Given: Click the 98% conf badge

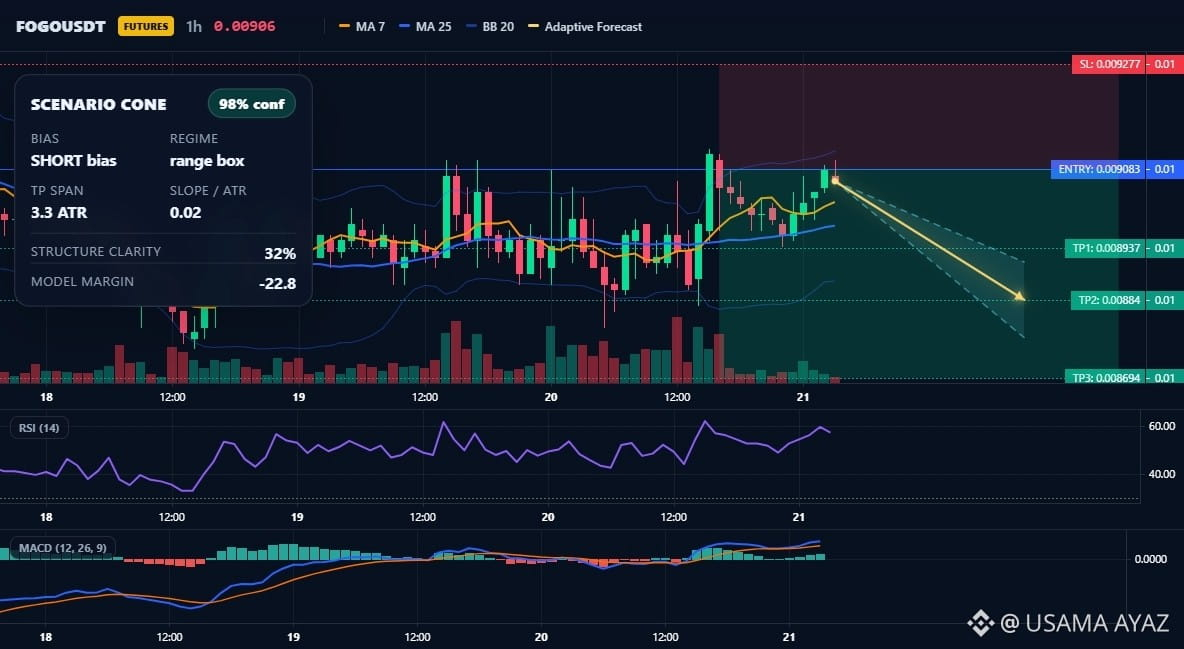Looking at the screenshot, I should [251, 104].
